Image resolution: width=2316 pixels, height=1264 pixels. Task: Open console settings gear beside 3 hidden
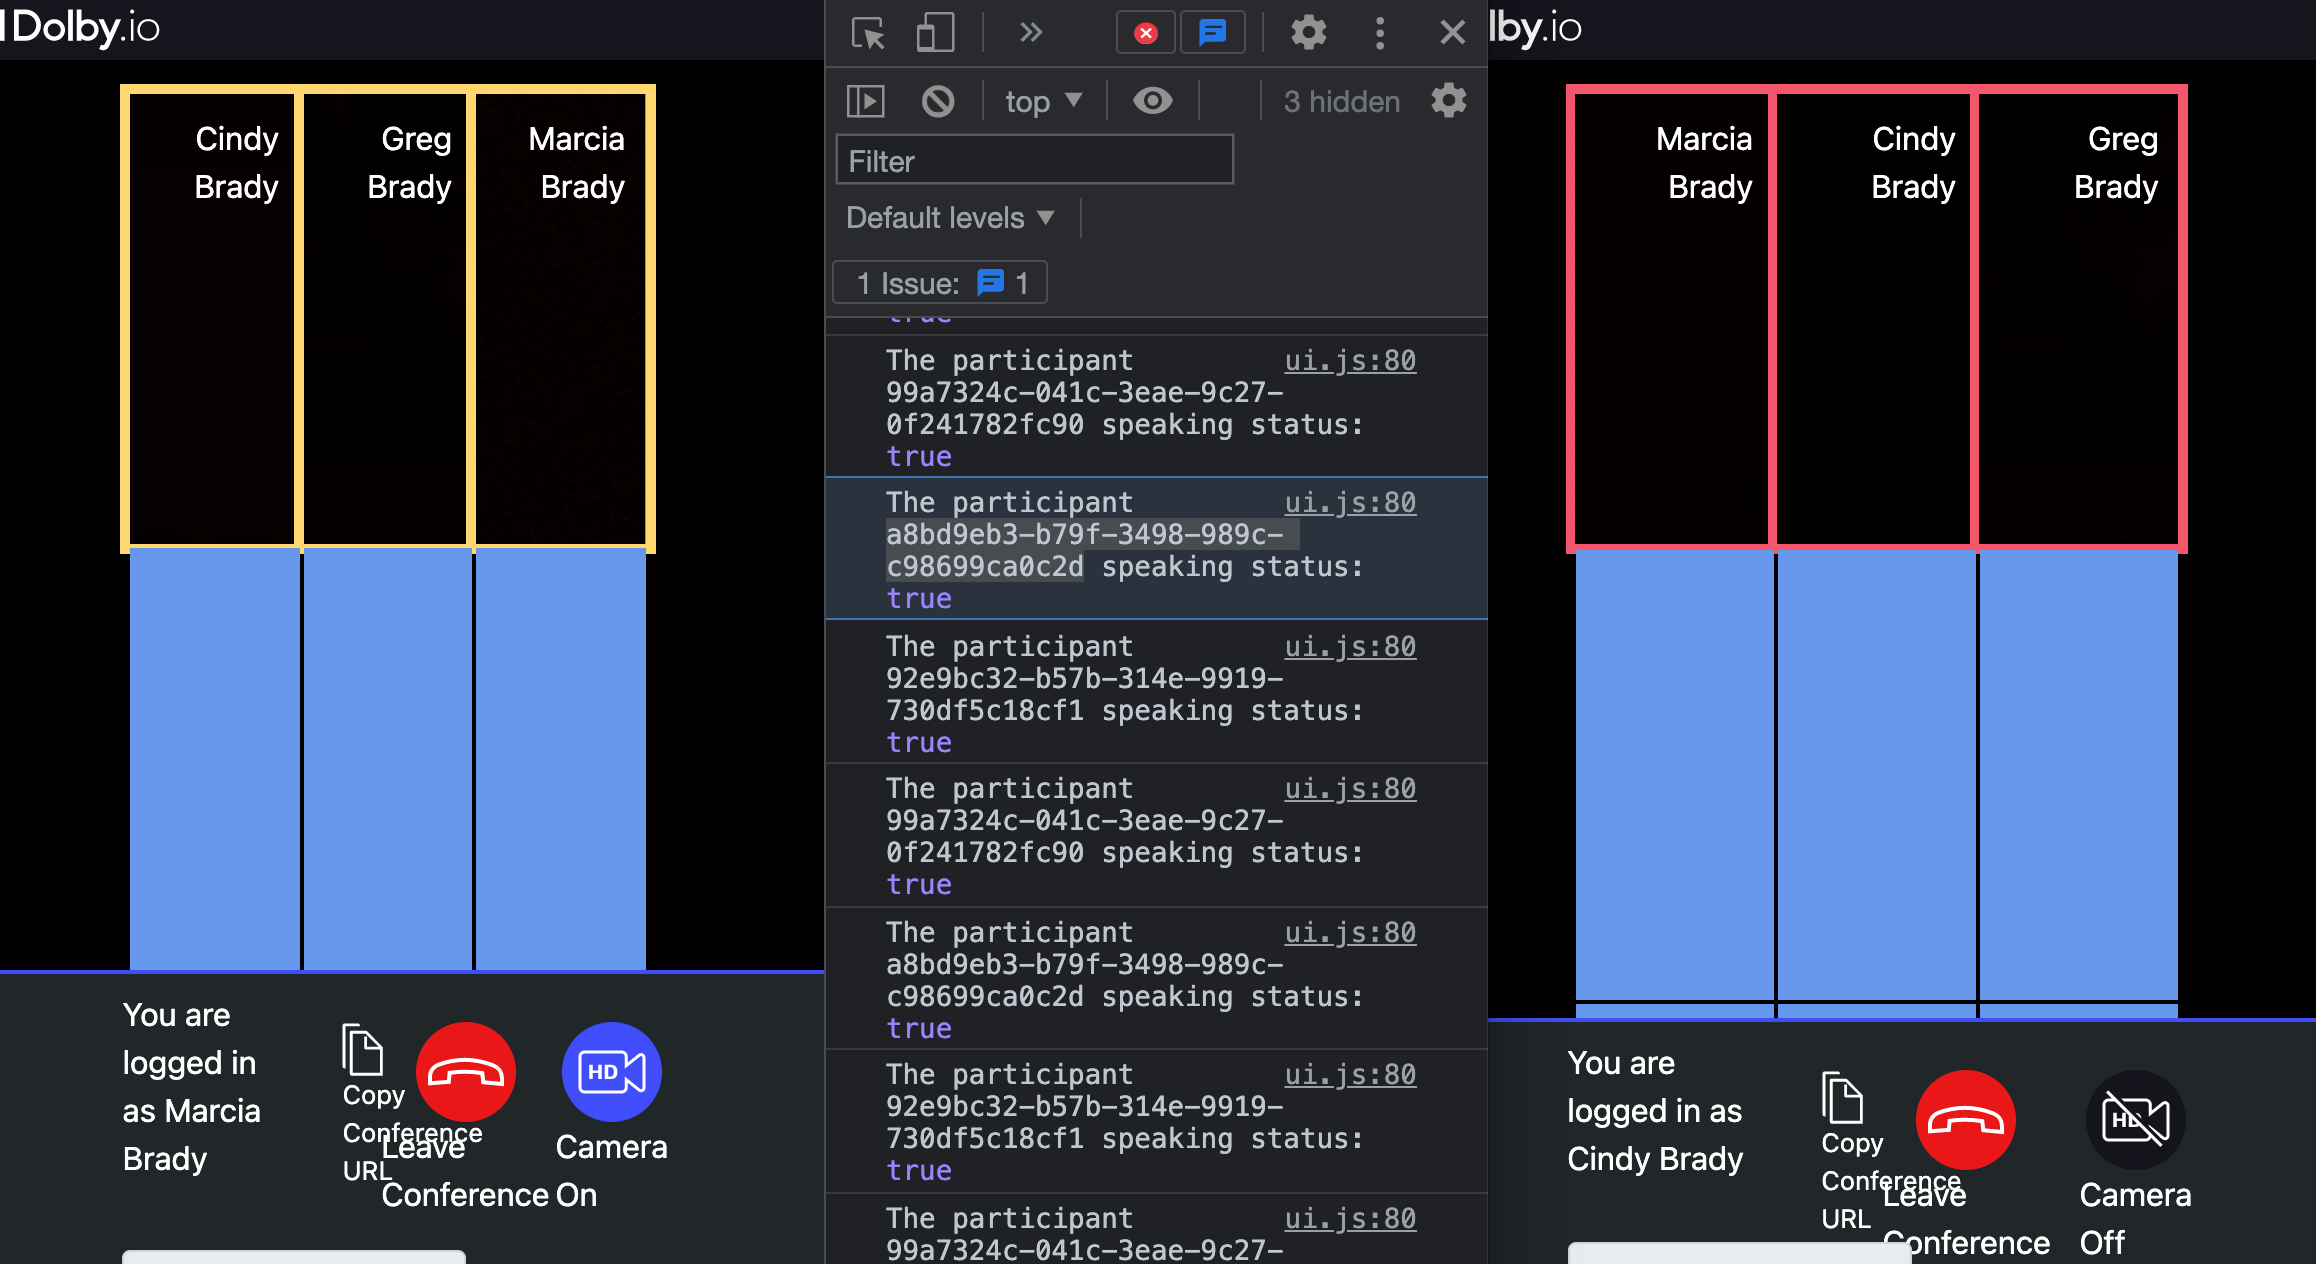(x=1448, y=101)
